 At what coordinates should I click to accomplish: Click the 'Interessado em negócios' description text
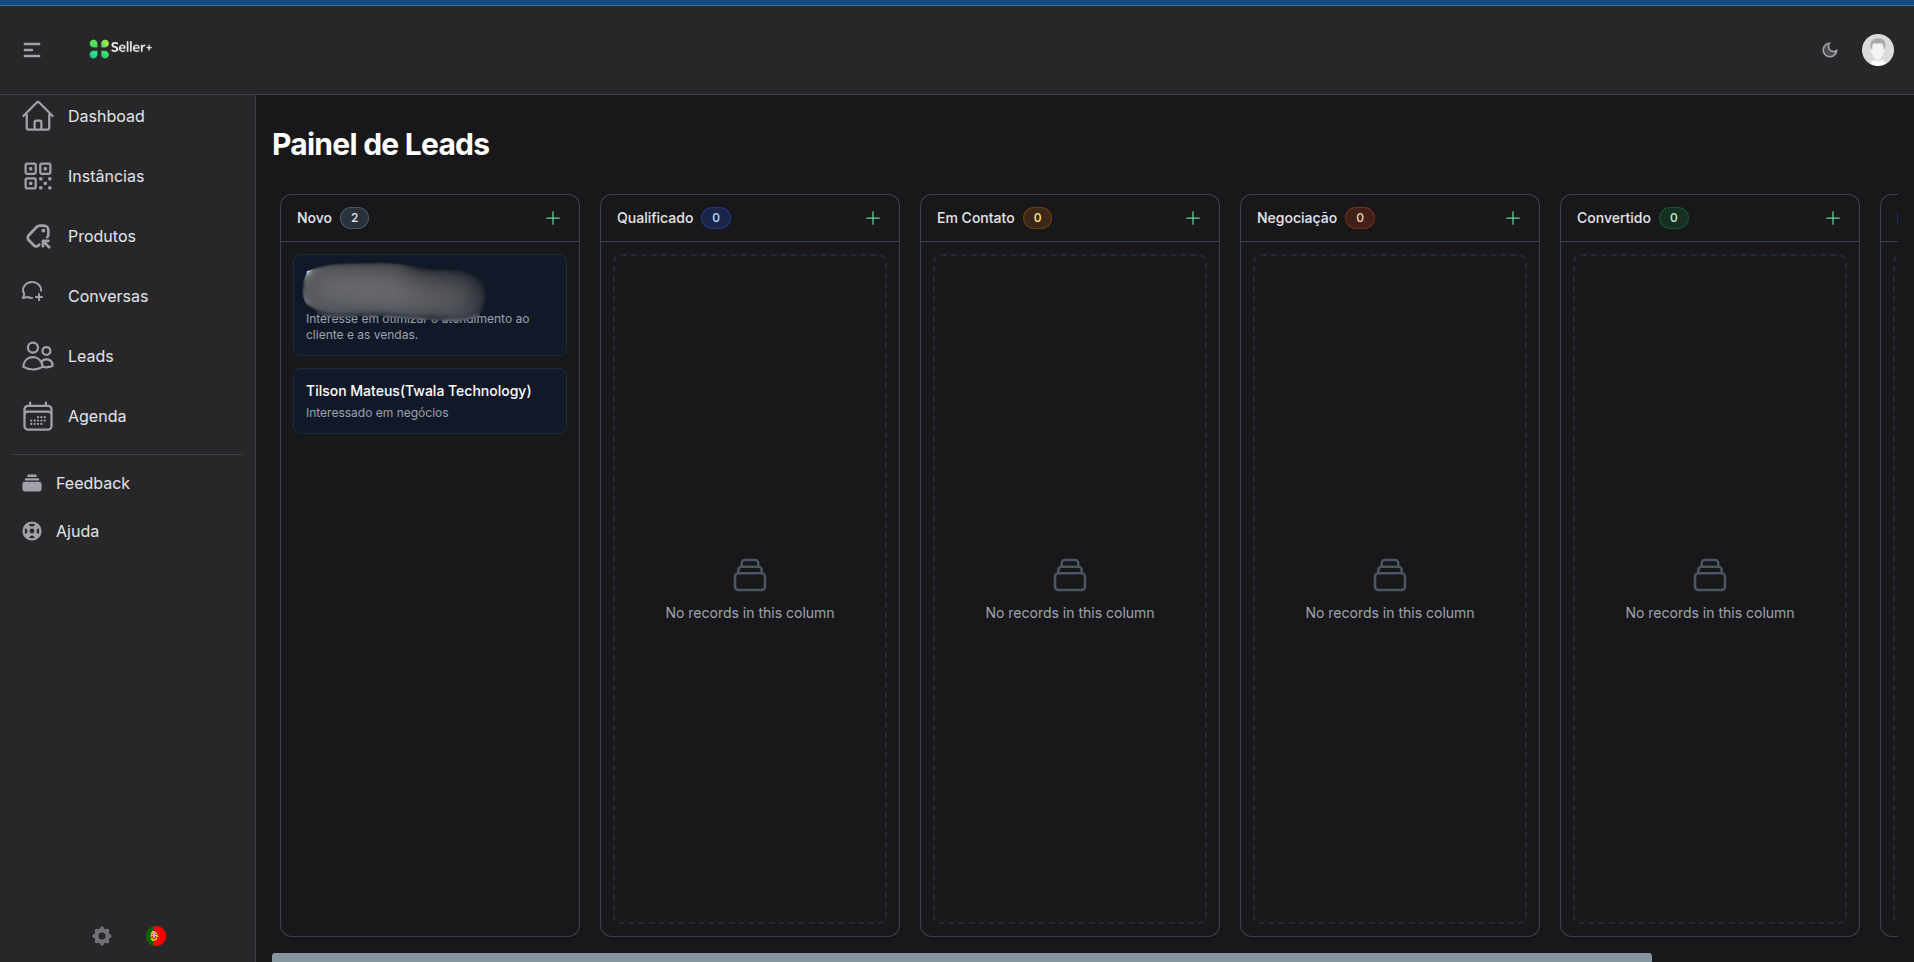tap(377, 413)
